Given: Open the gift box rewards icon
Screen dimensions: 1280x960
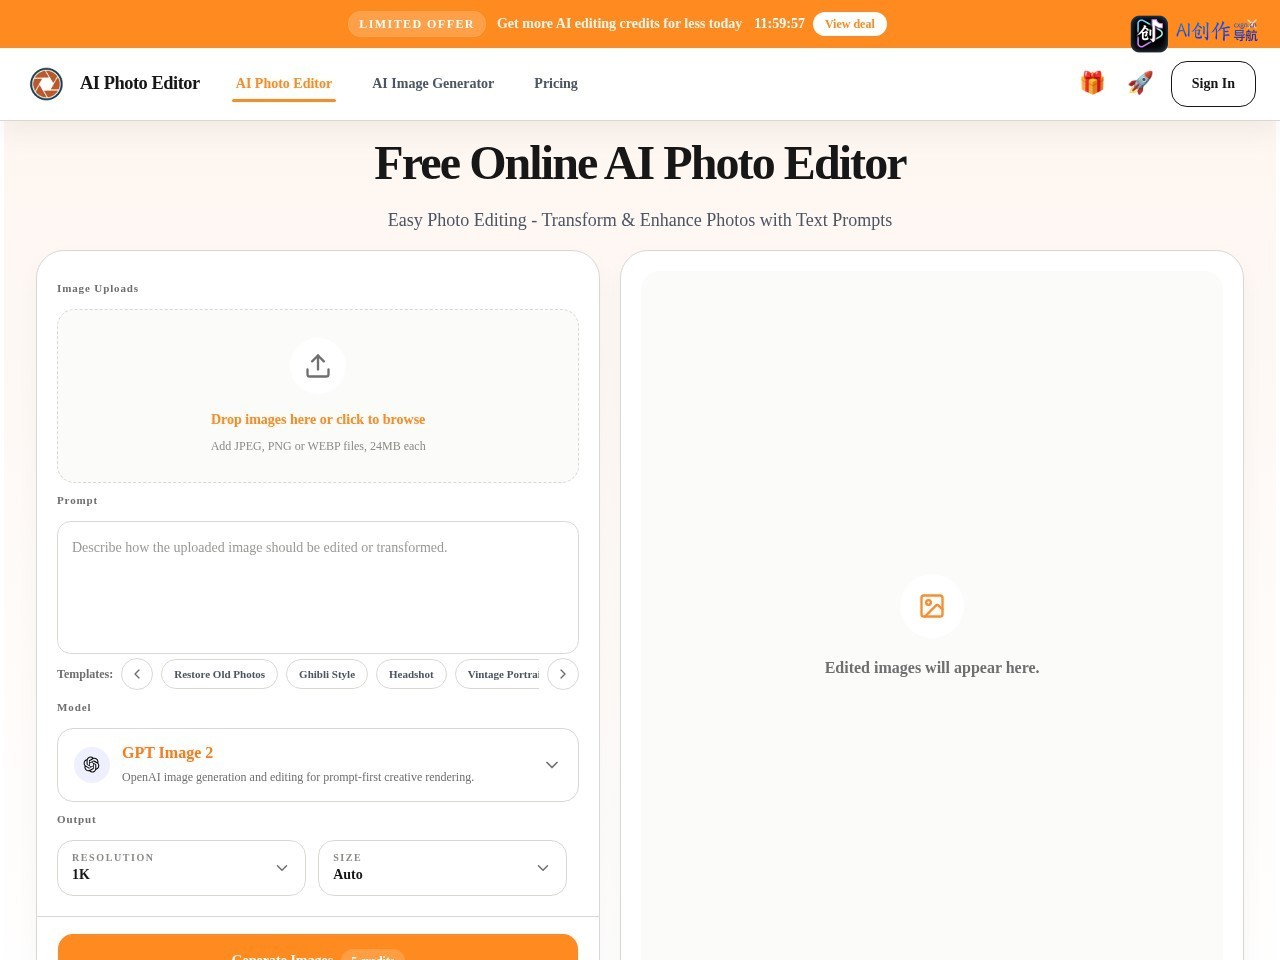Looking at the screenshot, I should point(1092,83).
